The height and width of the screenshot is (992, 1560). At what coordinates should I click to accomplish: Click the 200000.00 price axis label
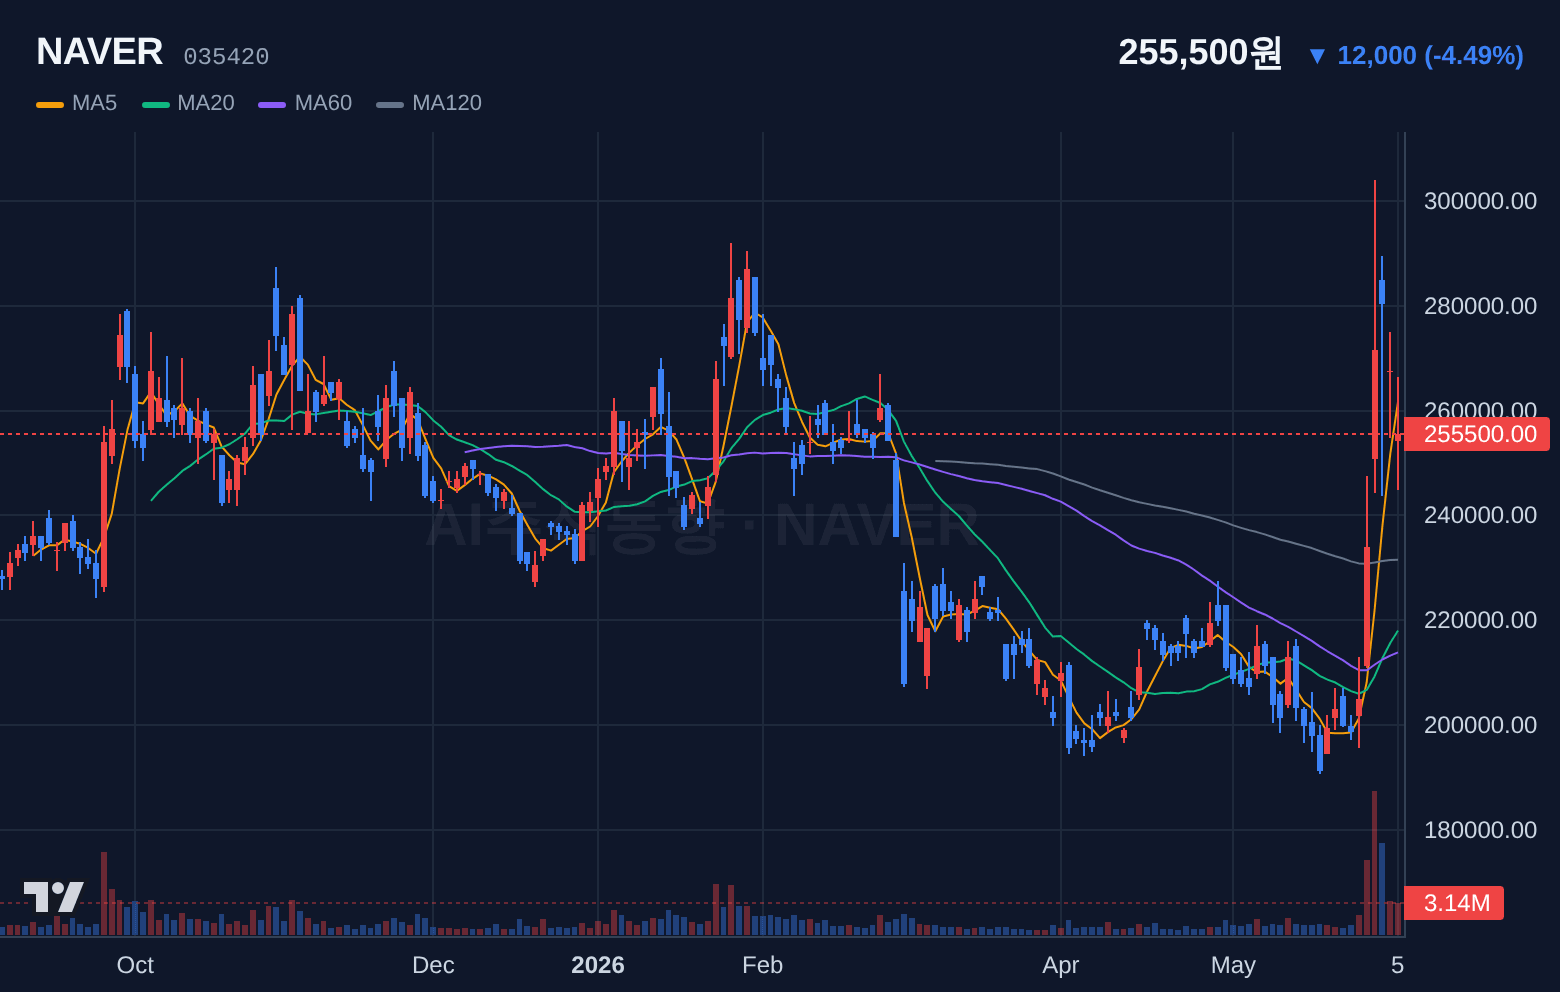[x=1480, y=725]
